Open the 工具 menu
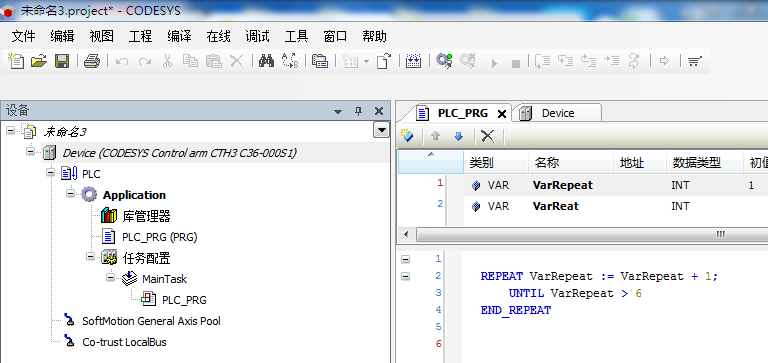This screenshot has width=768, height=363. [296, 36]
